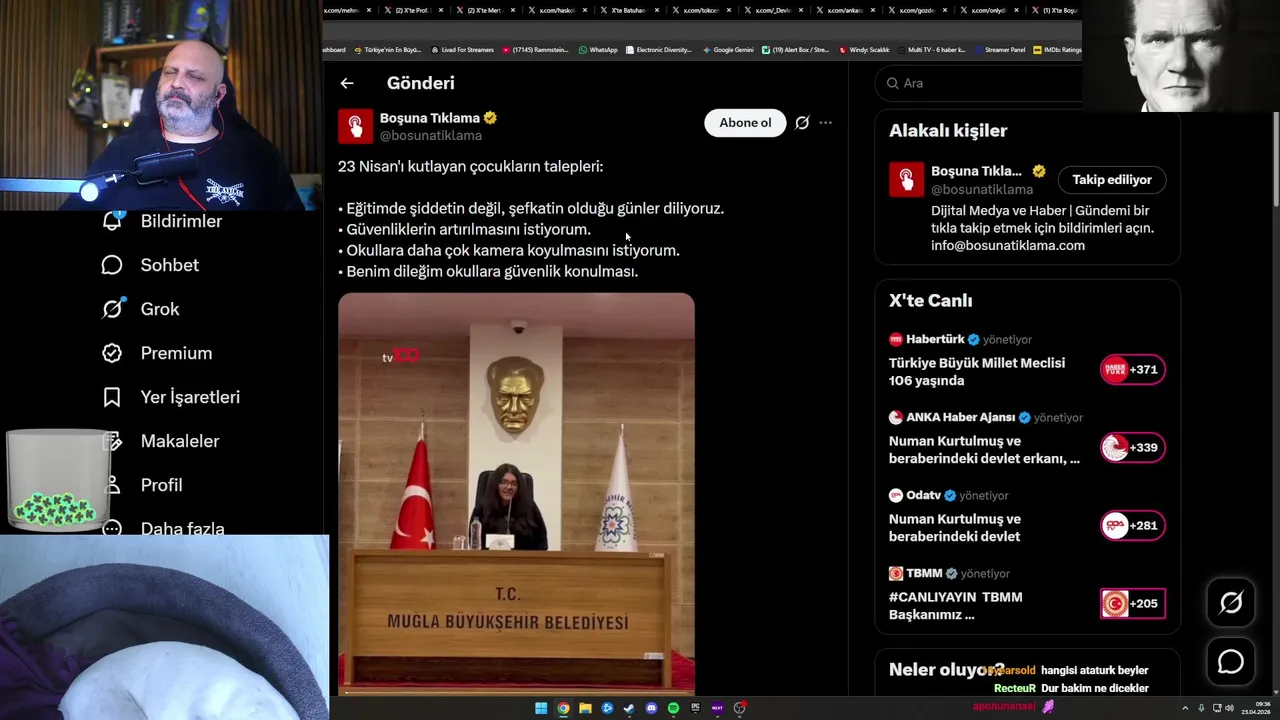Open floating messages chat button
The width and height of the screenshot is (1280, 720).
[1230, 662]
